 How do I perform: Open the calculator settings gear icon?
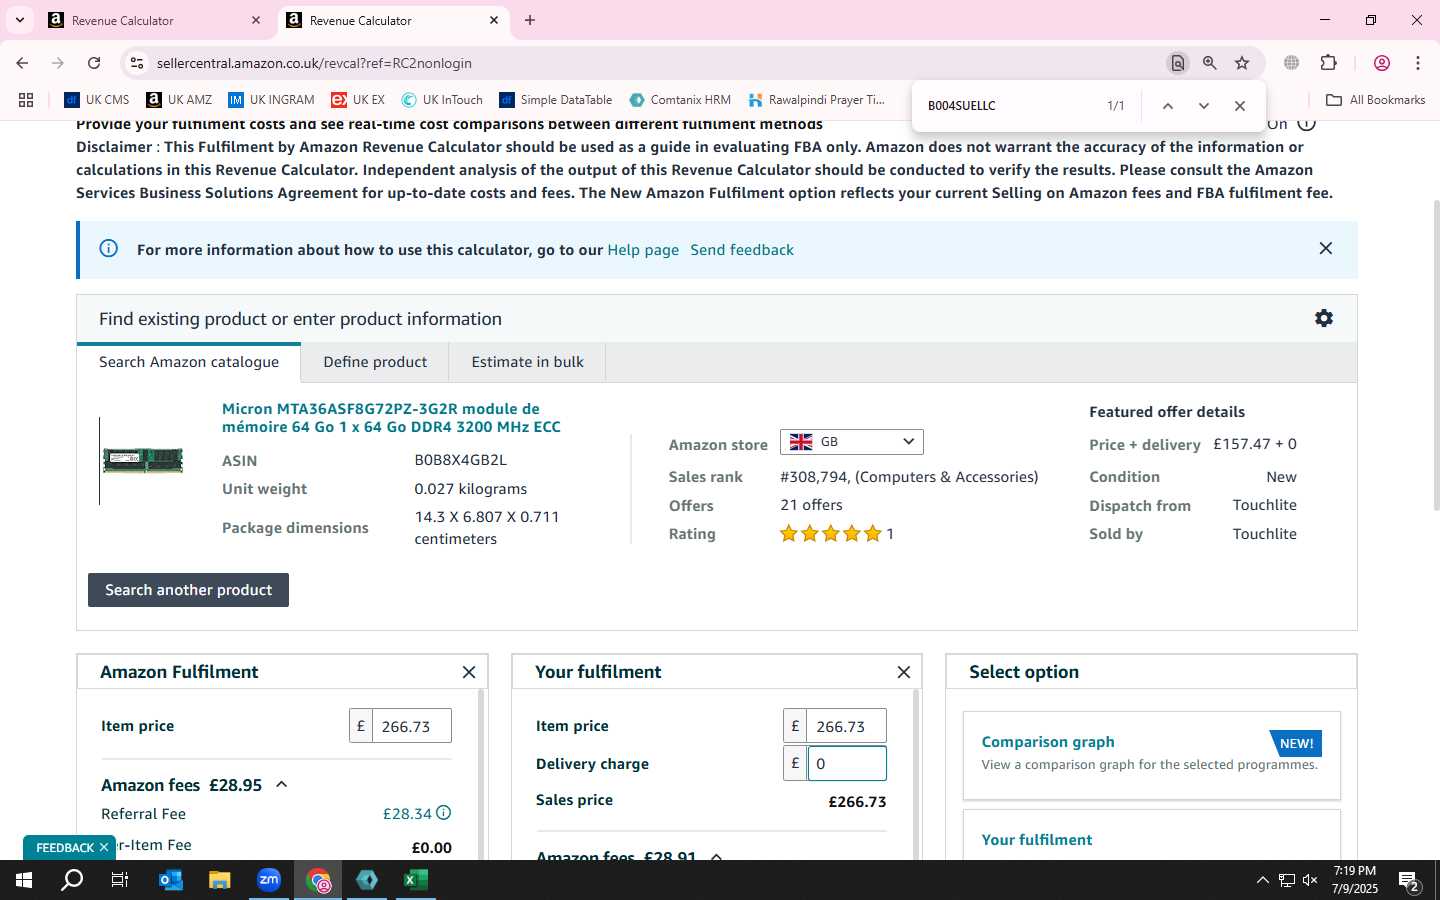pos(1324,318)
